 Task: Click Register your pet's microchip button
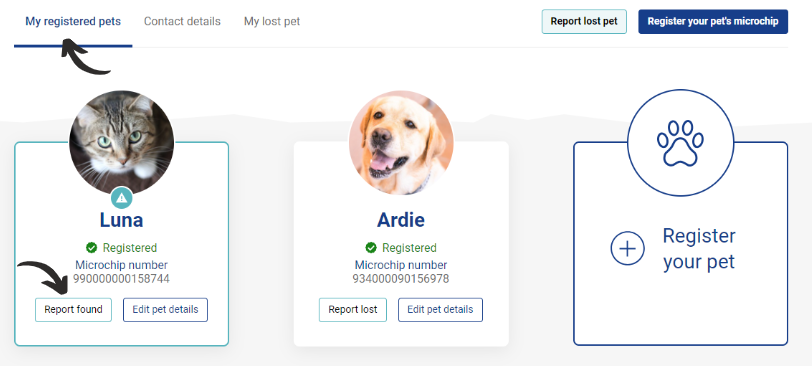pyautogui.click(x=713, y=22)
